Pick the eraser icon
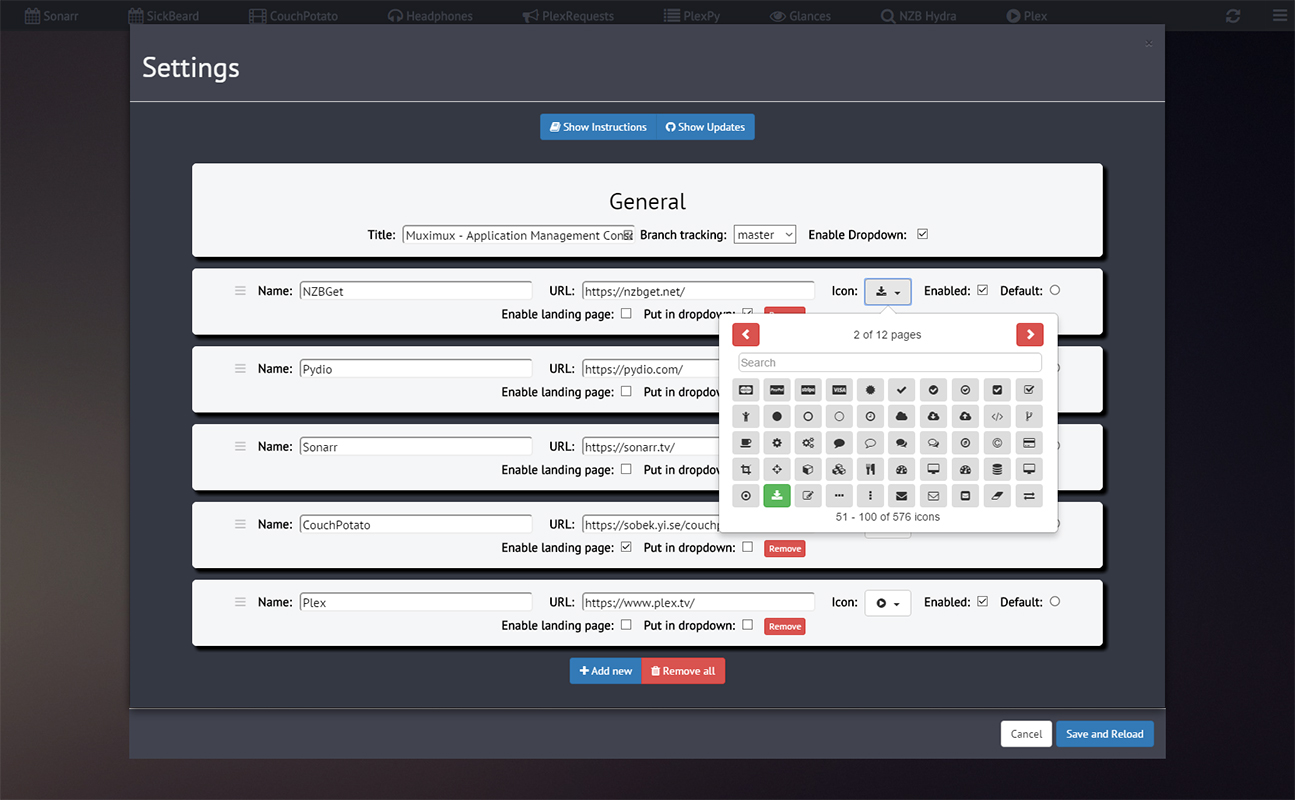Image resolution: width=1295 pixels, height=800 pixels. [997, 496]
